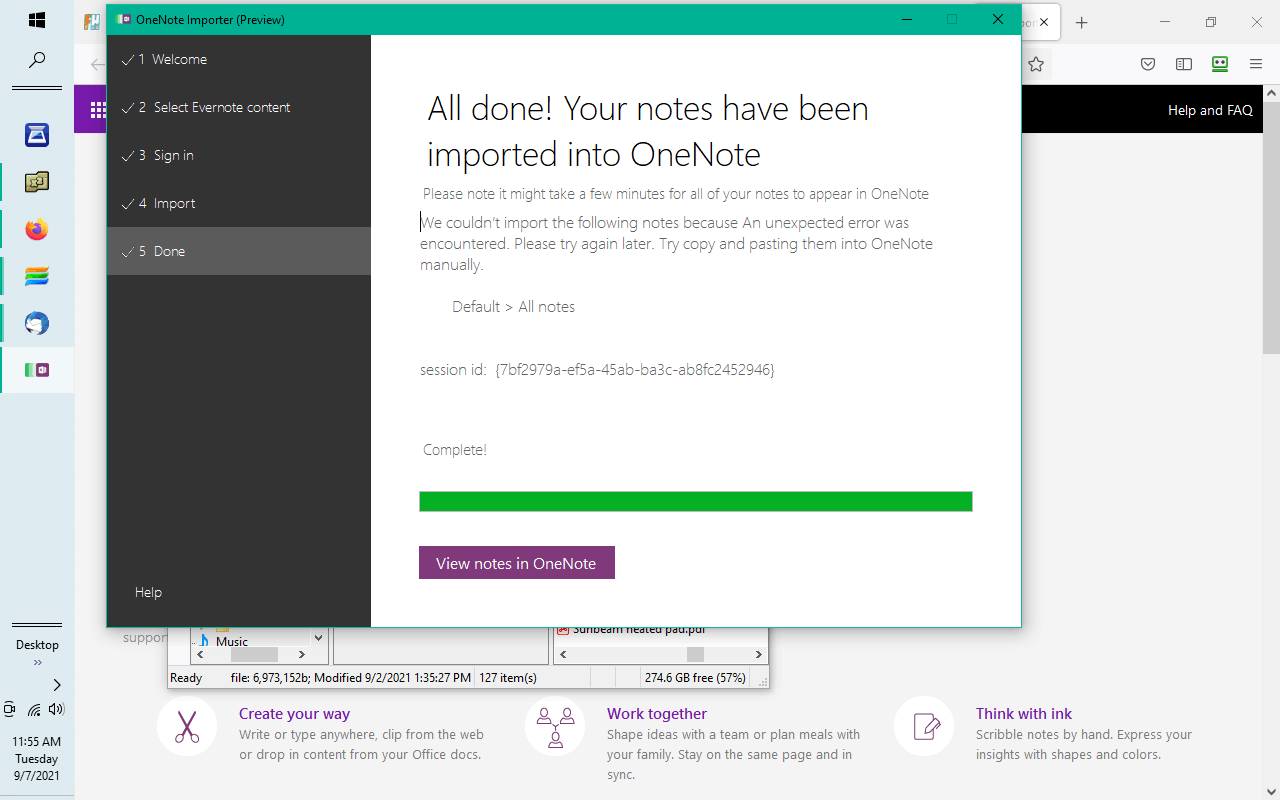
Task: Click left arrow of folder tree scrollbar
Action: (200, 655)
